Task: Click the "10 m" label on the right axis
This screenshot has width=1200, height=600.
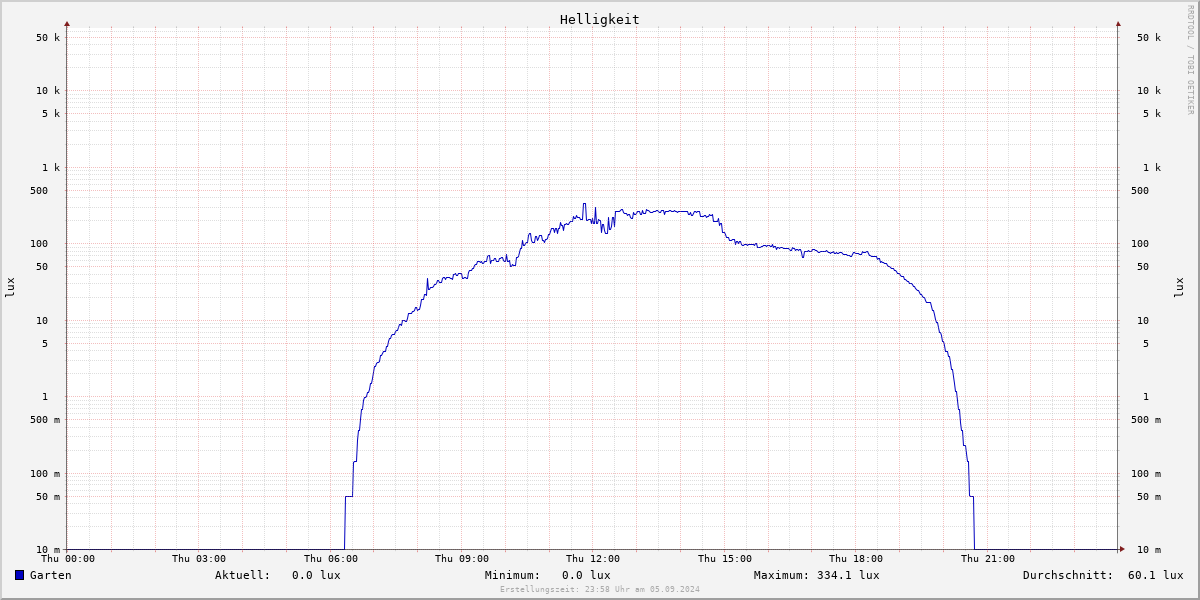Action: (1149, 550)
